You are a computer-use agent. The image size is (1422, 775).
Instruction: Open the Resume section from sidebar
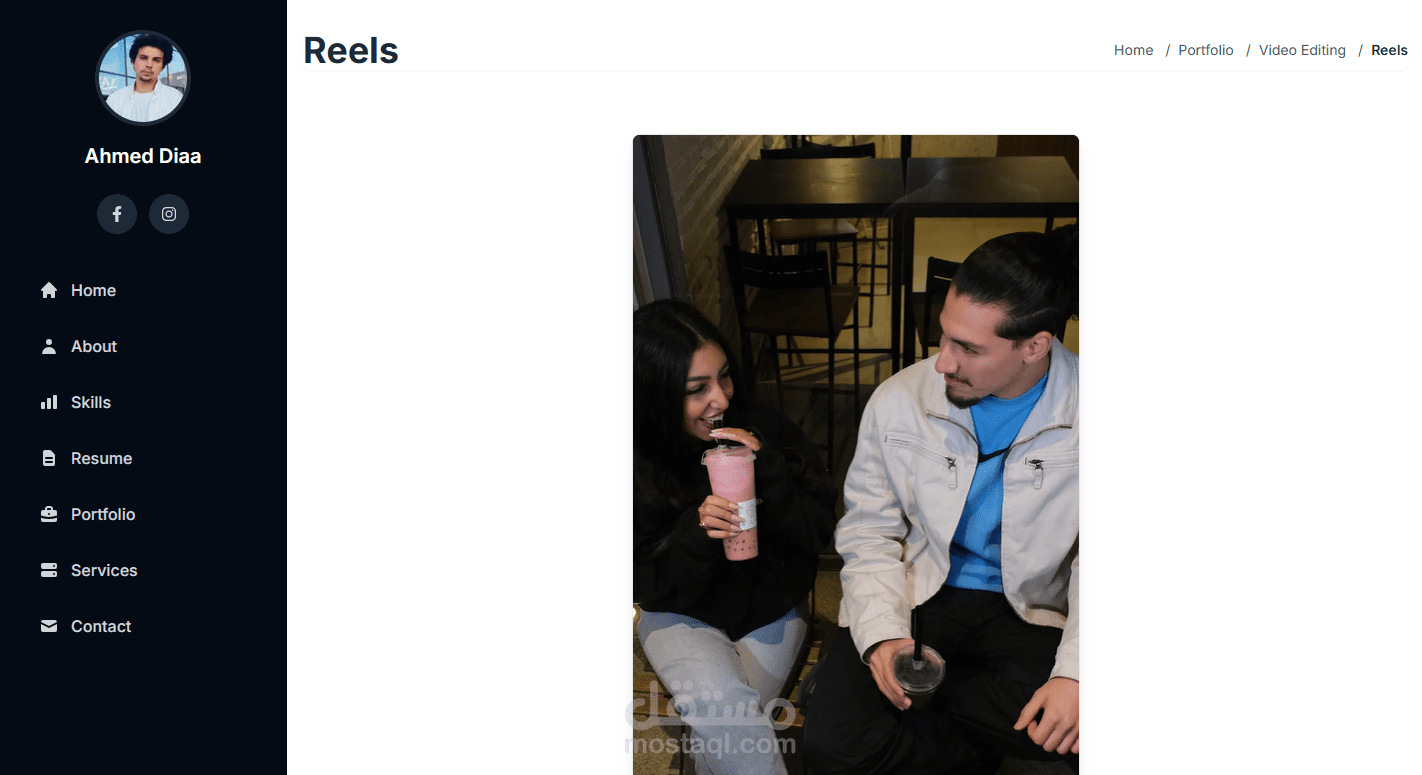[x=101, y=458]
